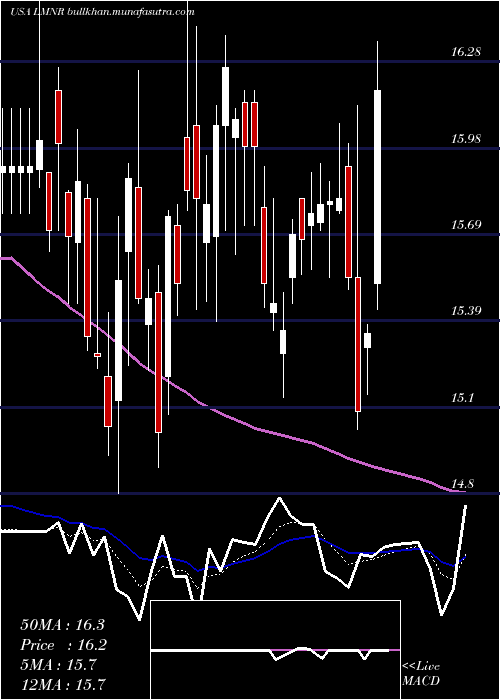Image resolution: width=500 pixels, height=700 pixels.
Task: Click the 15.1 price level label
Action: click(462, 397)
